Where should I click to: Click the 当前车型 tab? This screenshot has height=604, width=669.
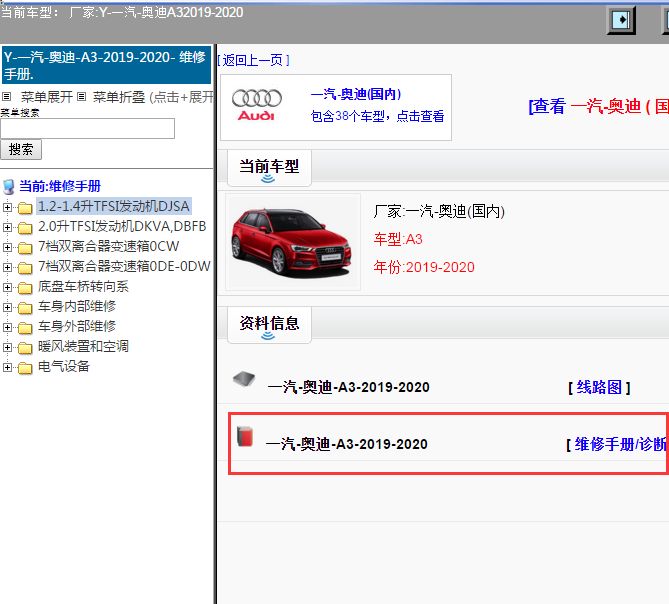[269, 168]
